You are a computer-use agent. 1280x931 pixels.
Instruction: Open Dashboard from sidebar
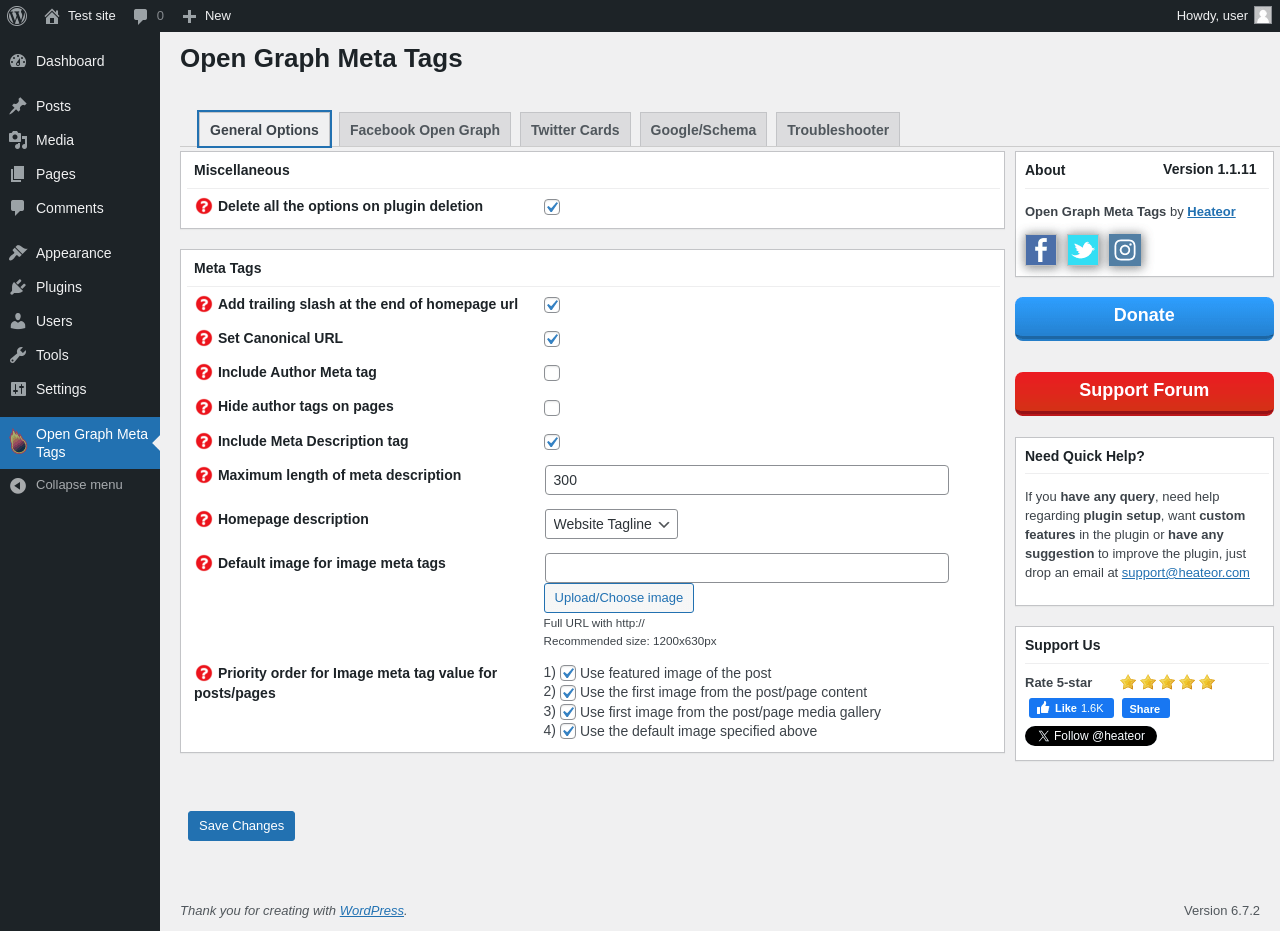(x=80, y=61)
